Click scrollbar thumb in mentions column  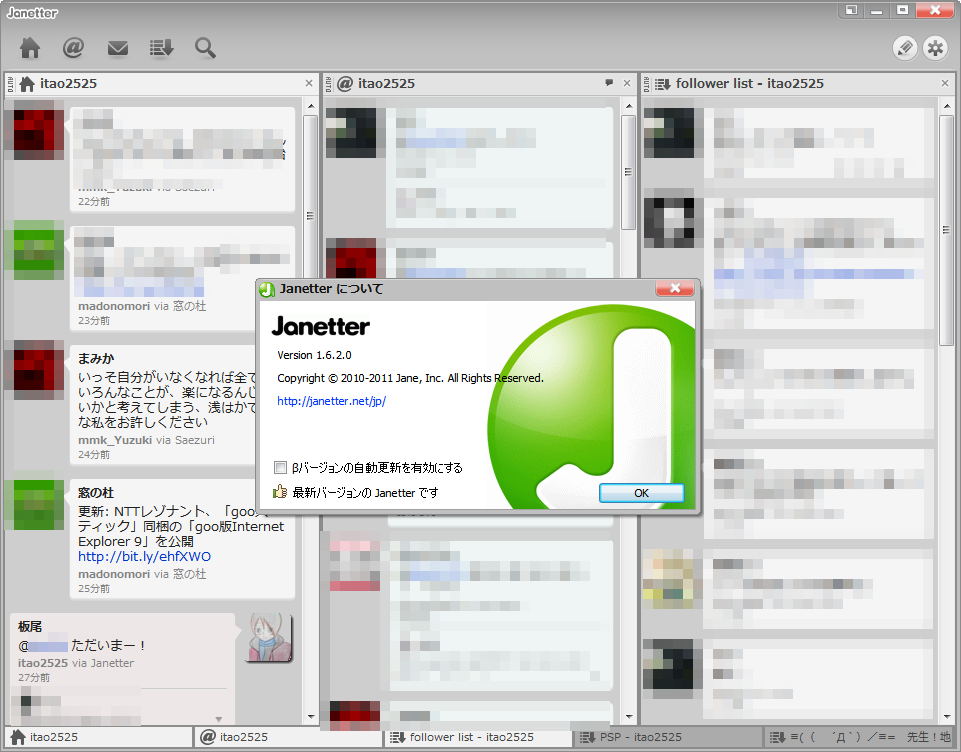[x=628, y=172]
